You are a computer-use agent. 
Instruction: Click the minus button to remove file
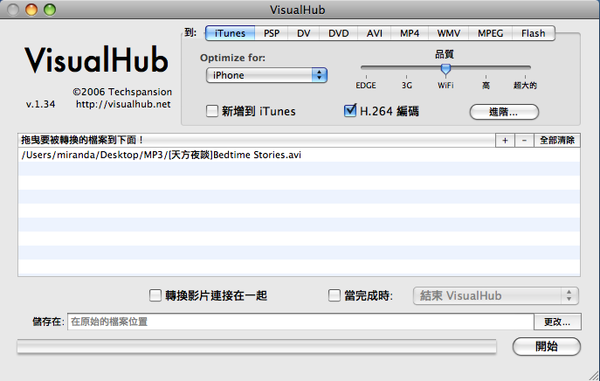[x=524, y=140]
